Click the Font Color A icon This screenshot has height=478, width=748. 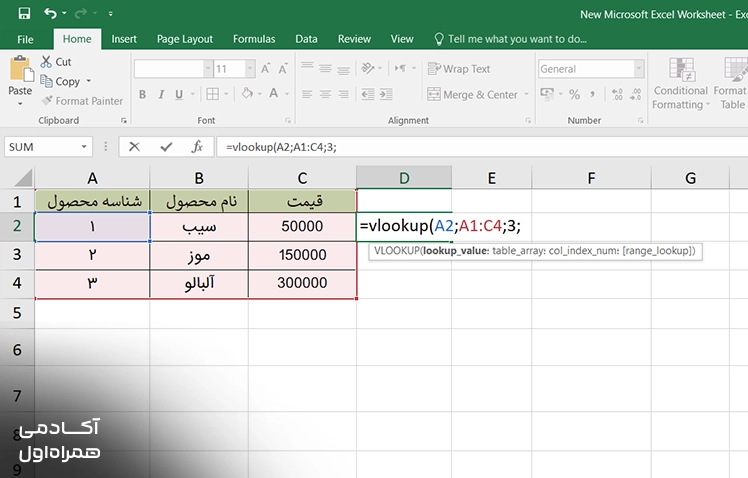point(274,94)
